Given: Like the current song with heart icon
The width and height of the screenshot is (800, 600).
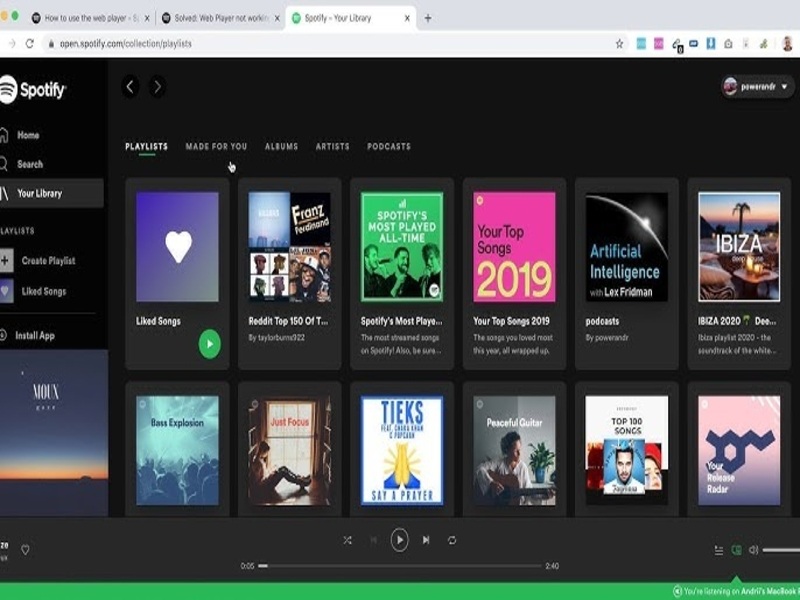Looking at the screenshot, I should (26, 549).
